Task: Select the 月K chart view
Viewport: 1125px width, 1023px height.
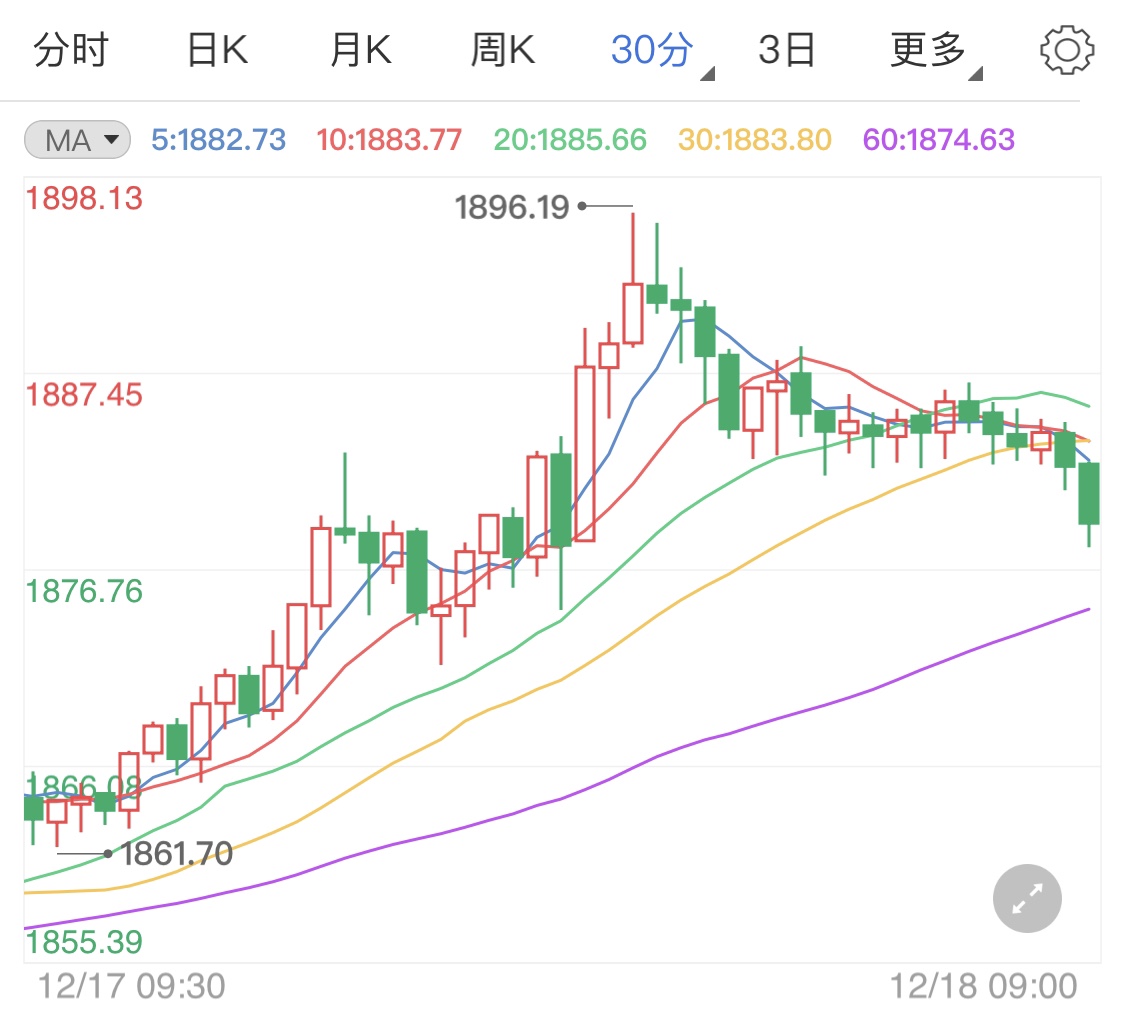Action: click(360, 50)
